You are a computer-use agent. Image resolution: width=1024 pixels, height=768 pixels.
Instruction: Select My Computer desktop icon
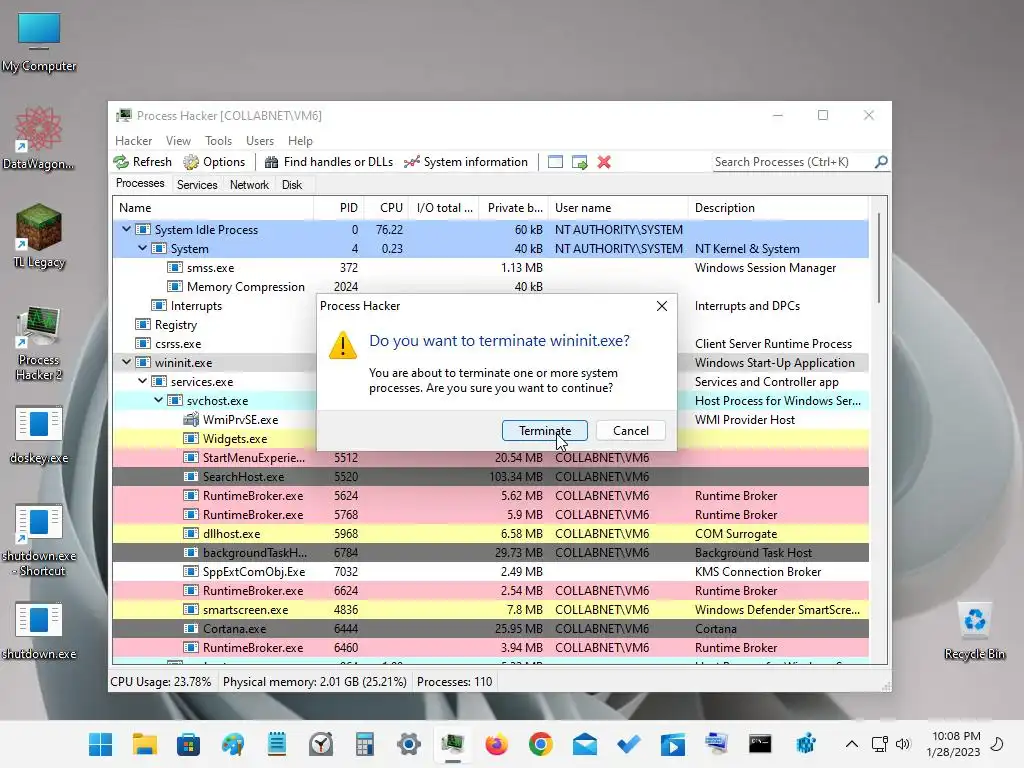(x=39, y=42)
